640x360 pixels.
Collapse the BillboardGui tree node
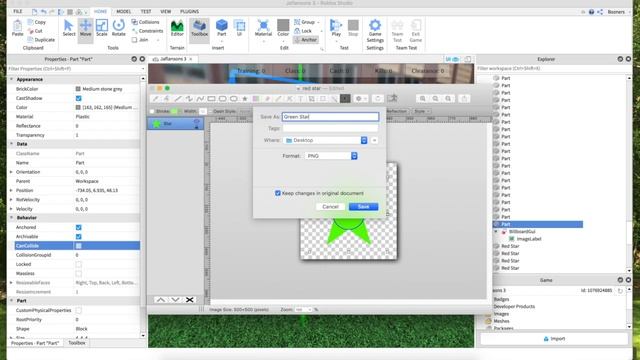(496, 231)
